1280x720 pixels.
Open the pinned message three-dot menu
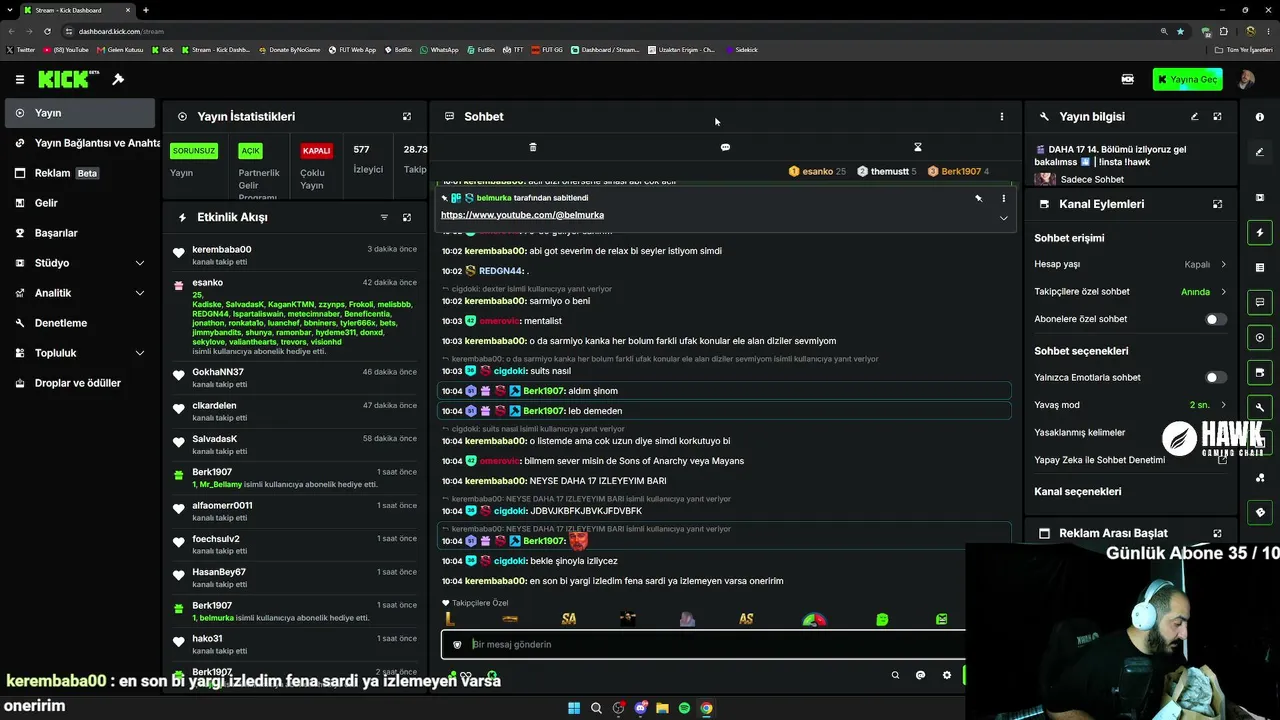pos(1004,198)
